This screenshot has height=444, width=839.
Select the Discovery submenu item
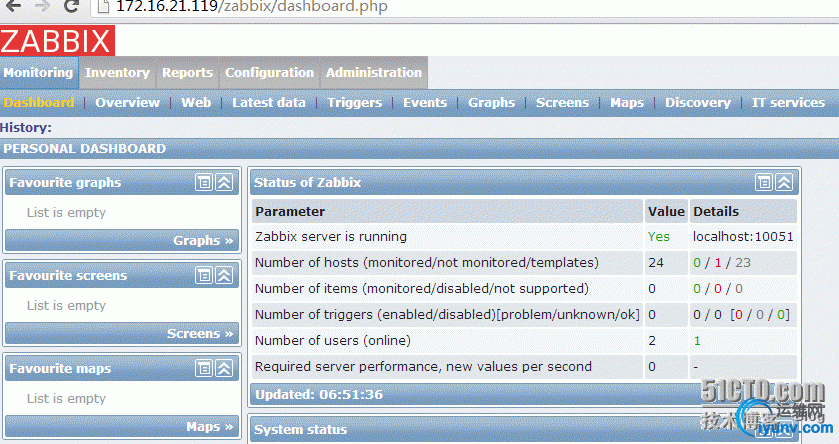698,103
